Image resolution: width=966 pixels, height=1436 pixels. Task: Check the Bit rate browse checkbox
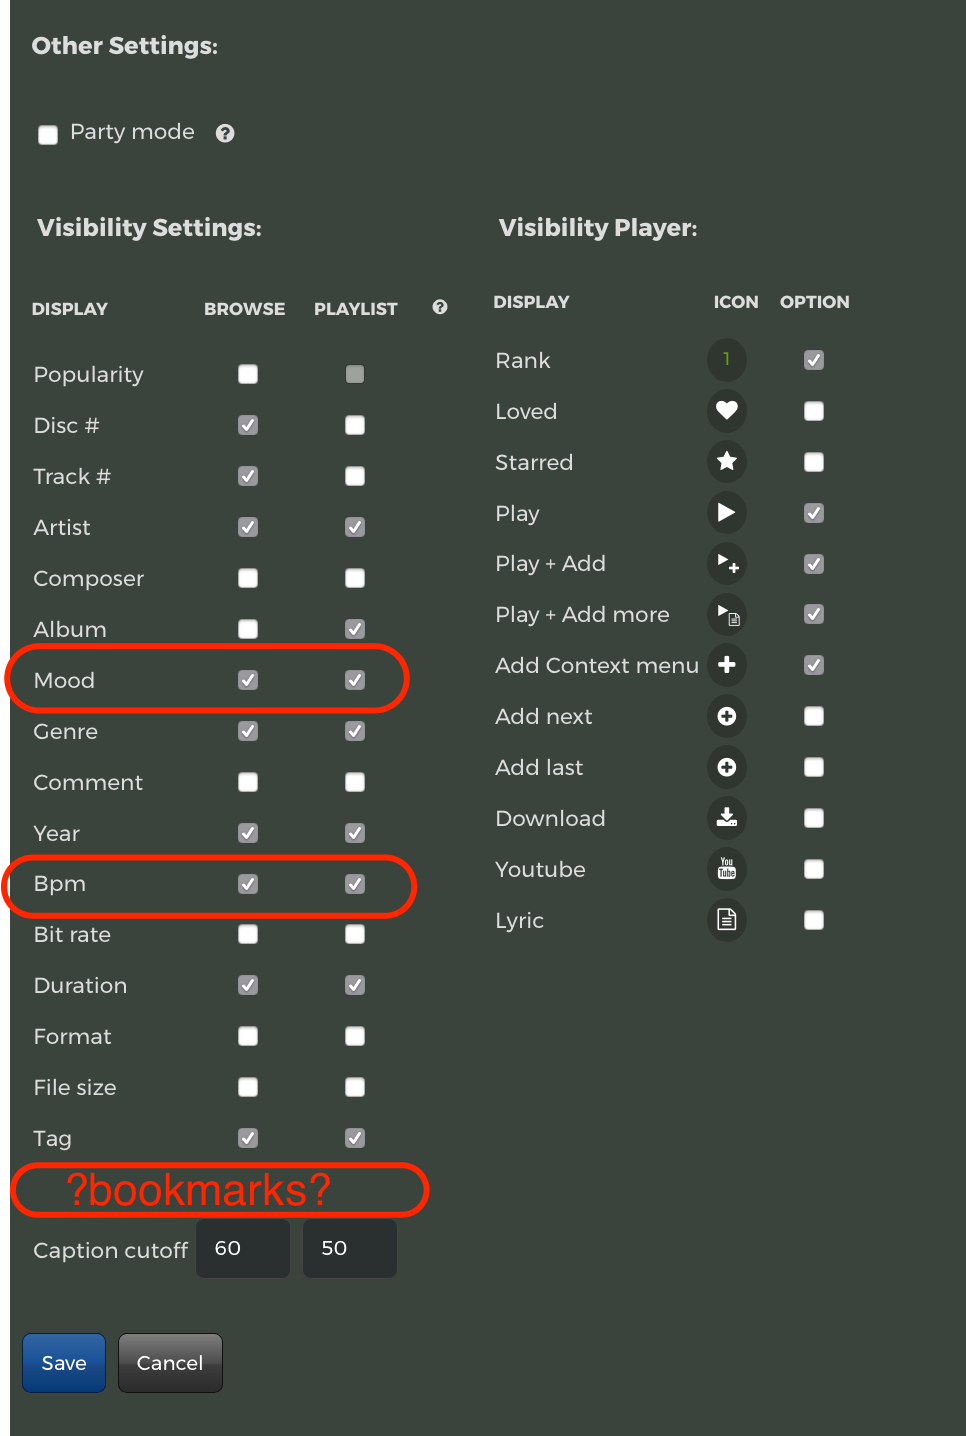coord(248,934)
